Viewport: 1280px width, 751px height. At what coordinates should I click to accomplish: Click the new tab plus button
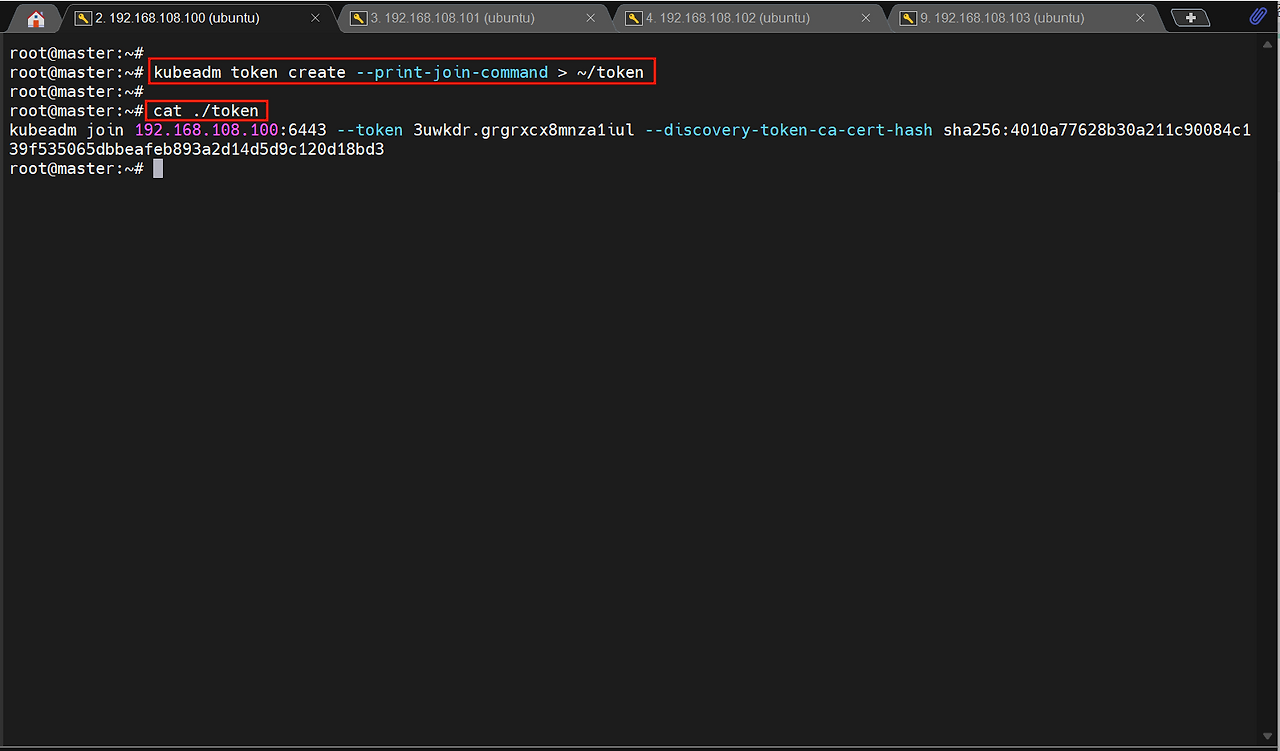(1190, 18)
